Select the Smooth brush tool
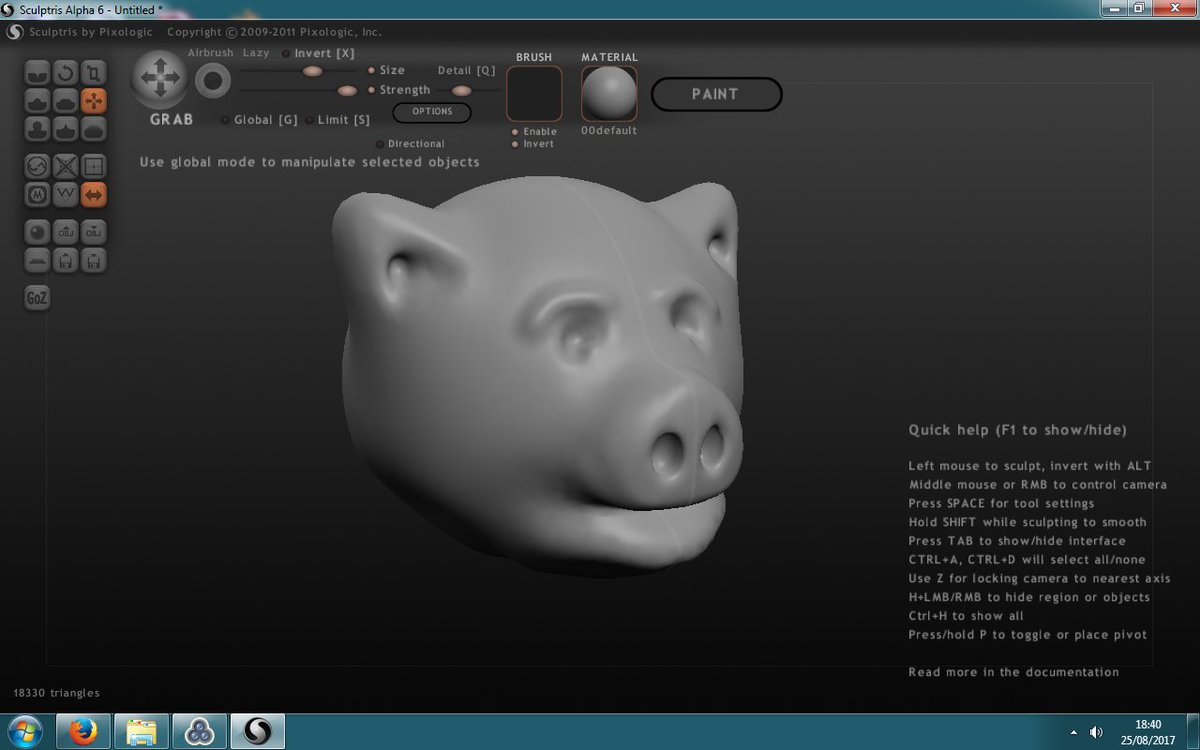 click(x=94, y=129)
